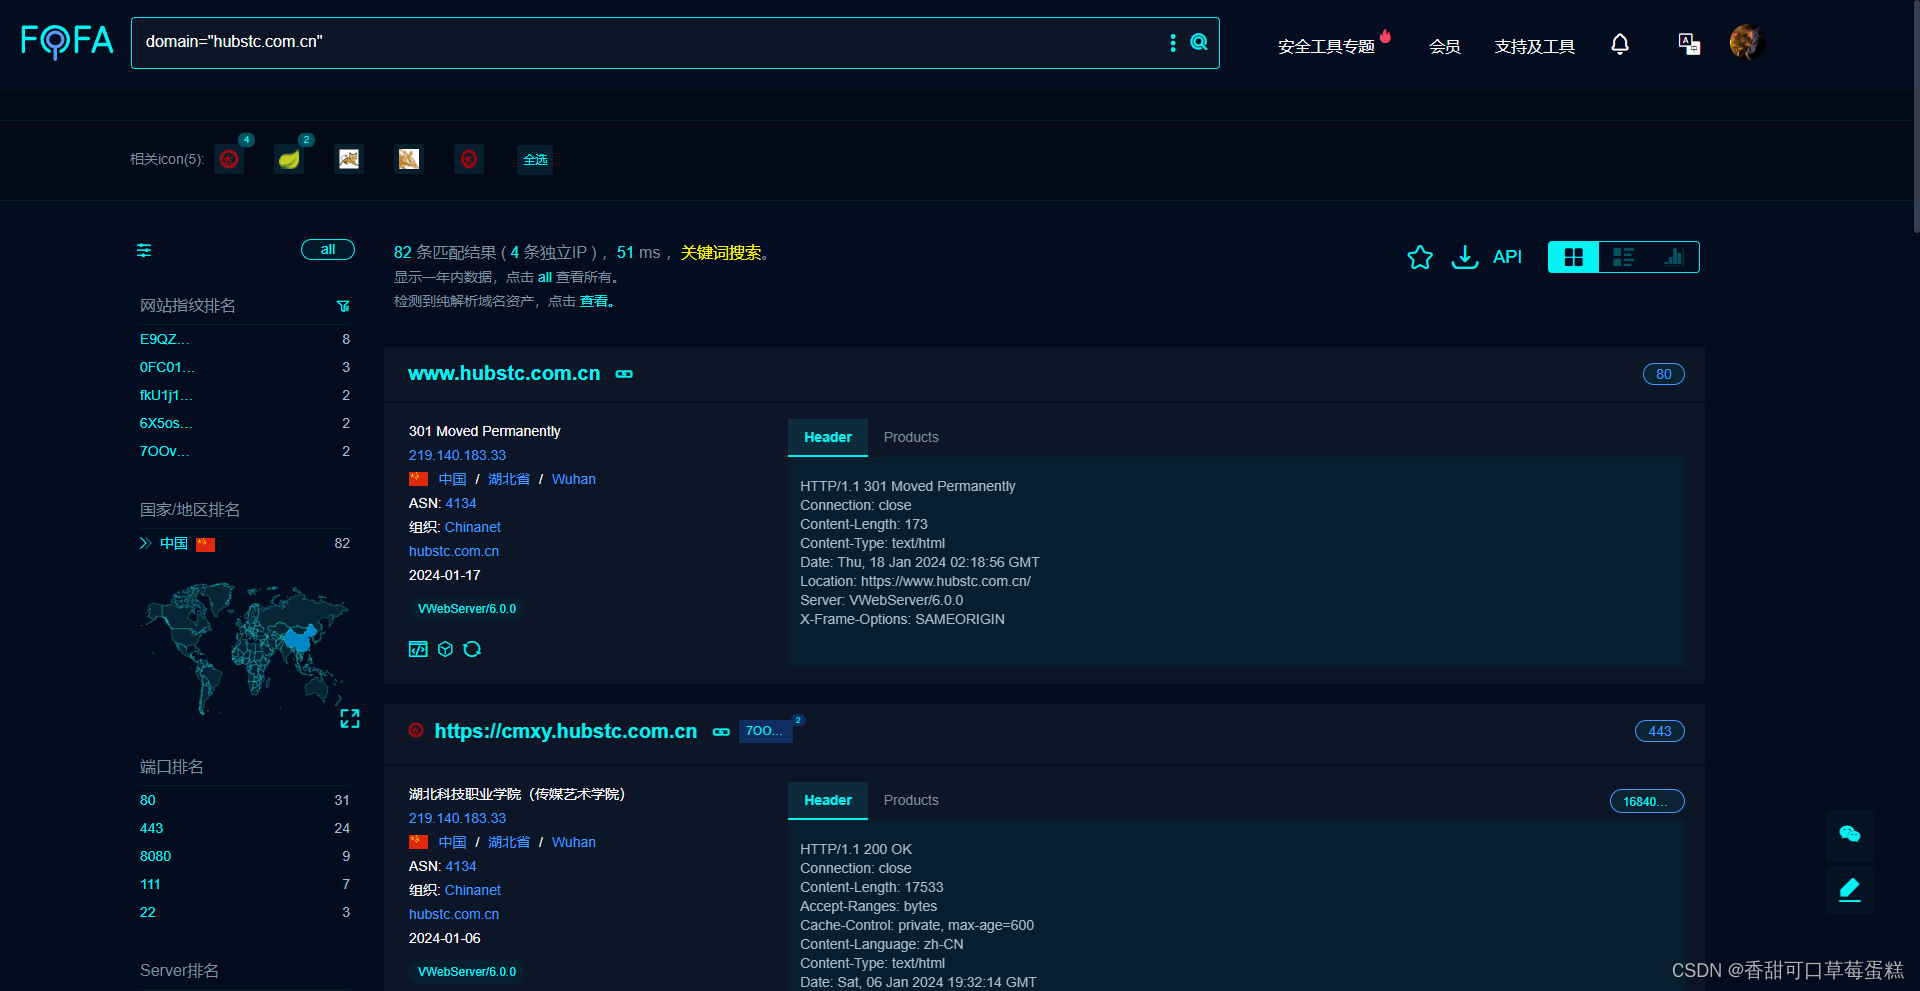Viewport: 1920px width, 991px height.
Task: Filter by fingerprint 0FC01...
Action: pos(167,367)
